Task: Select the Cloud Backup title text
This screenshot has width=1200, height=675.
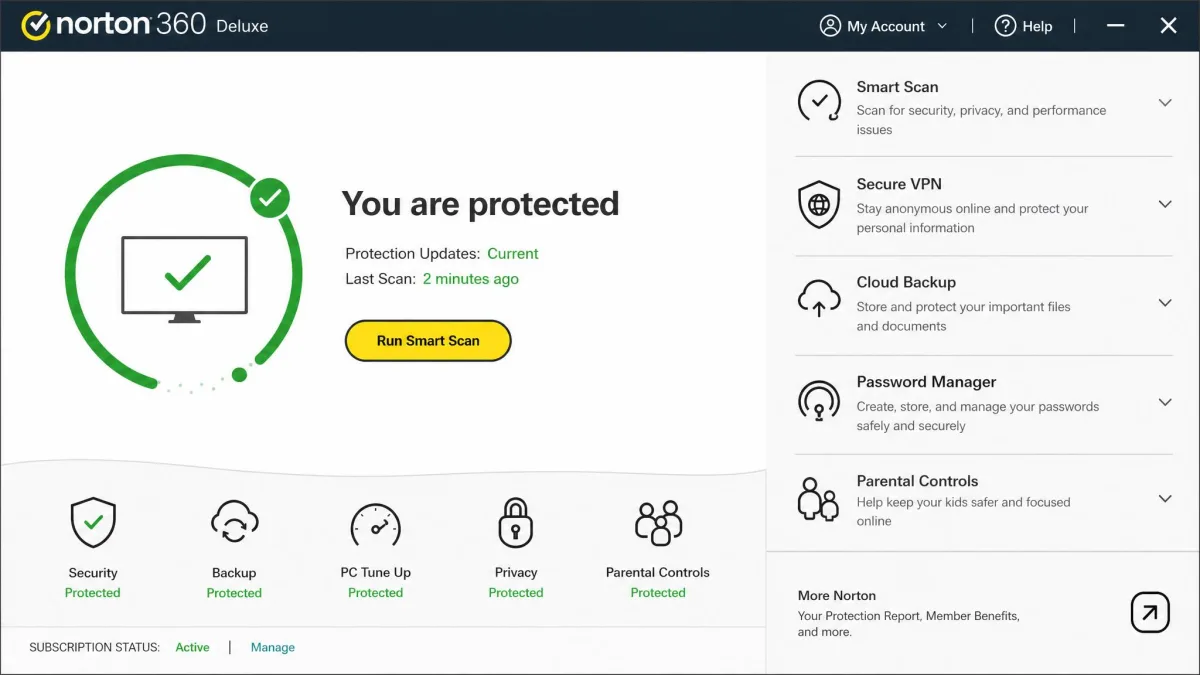Action: (x=906, y=282)
